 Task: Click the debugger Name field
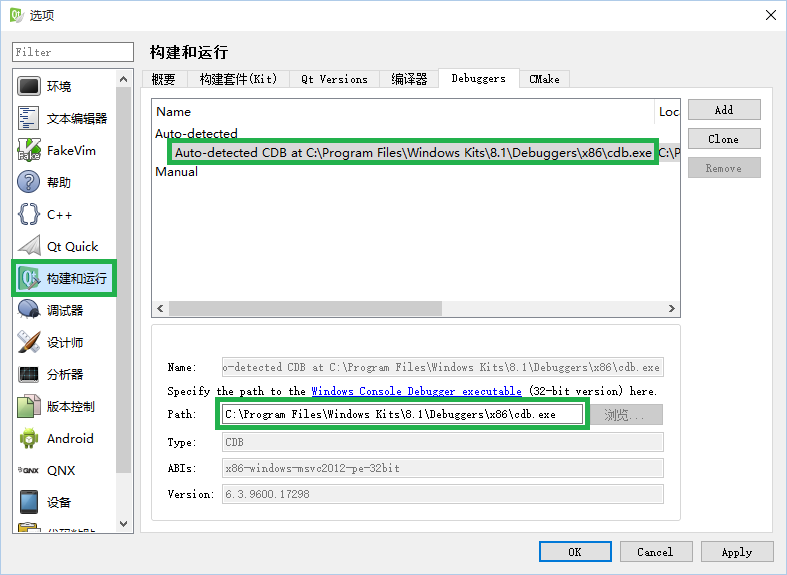(443, 367)
